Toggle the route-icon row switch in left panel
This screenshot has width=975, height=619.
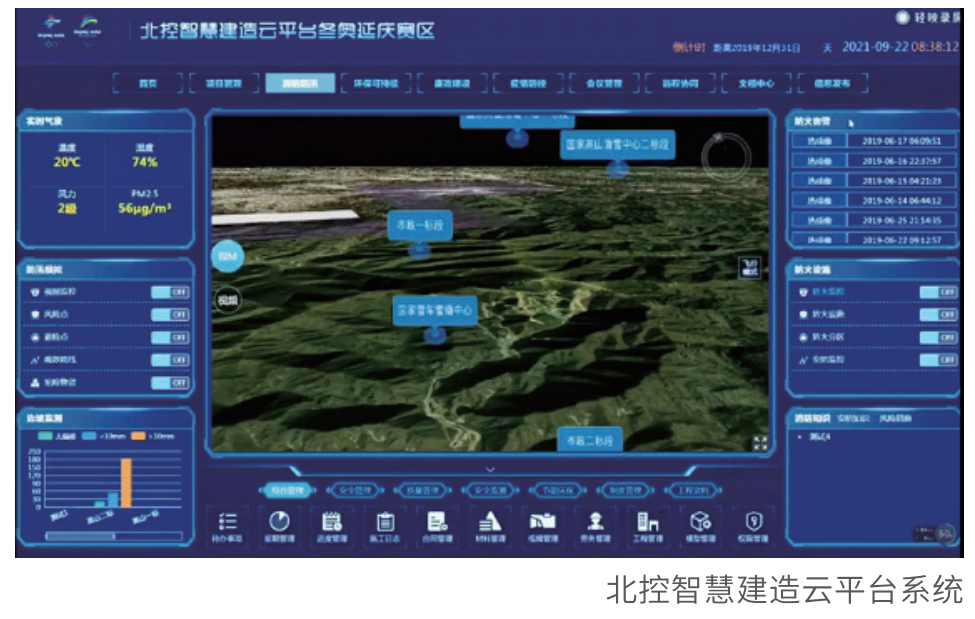[170, 360]
